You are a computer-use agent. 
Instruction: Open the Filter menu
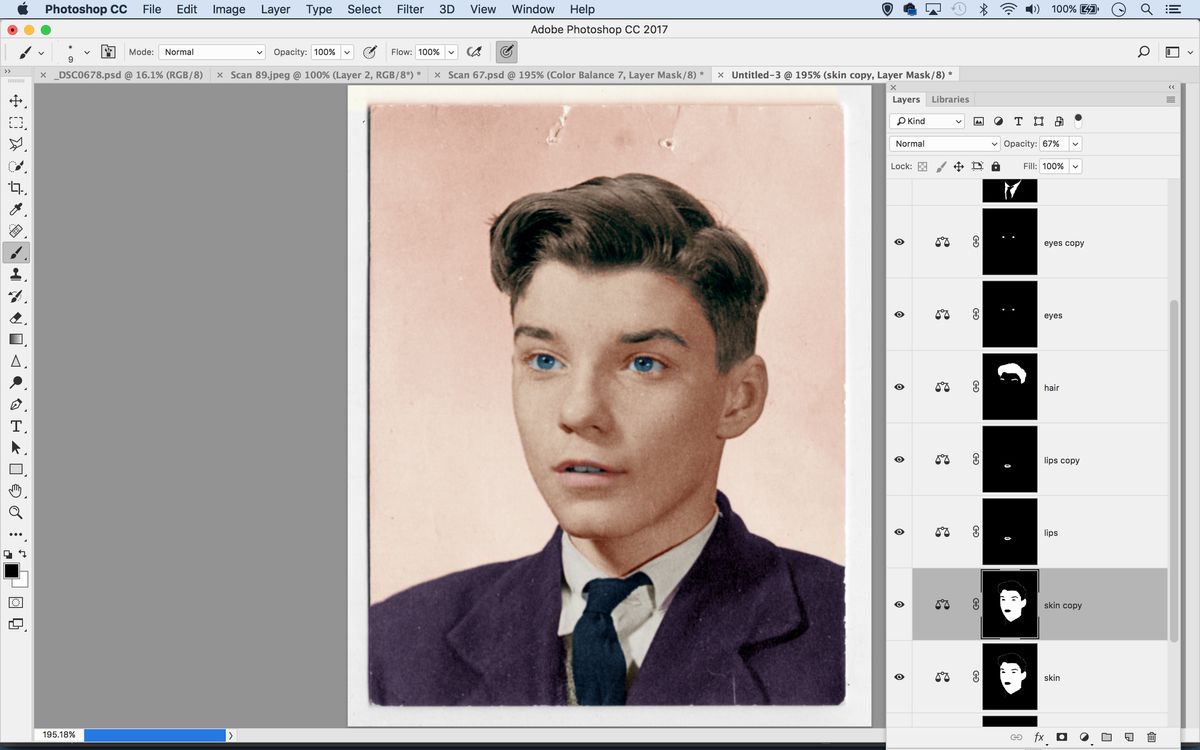(410, 9)
